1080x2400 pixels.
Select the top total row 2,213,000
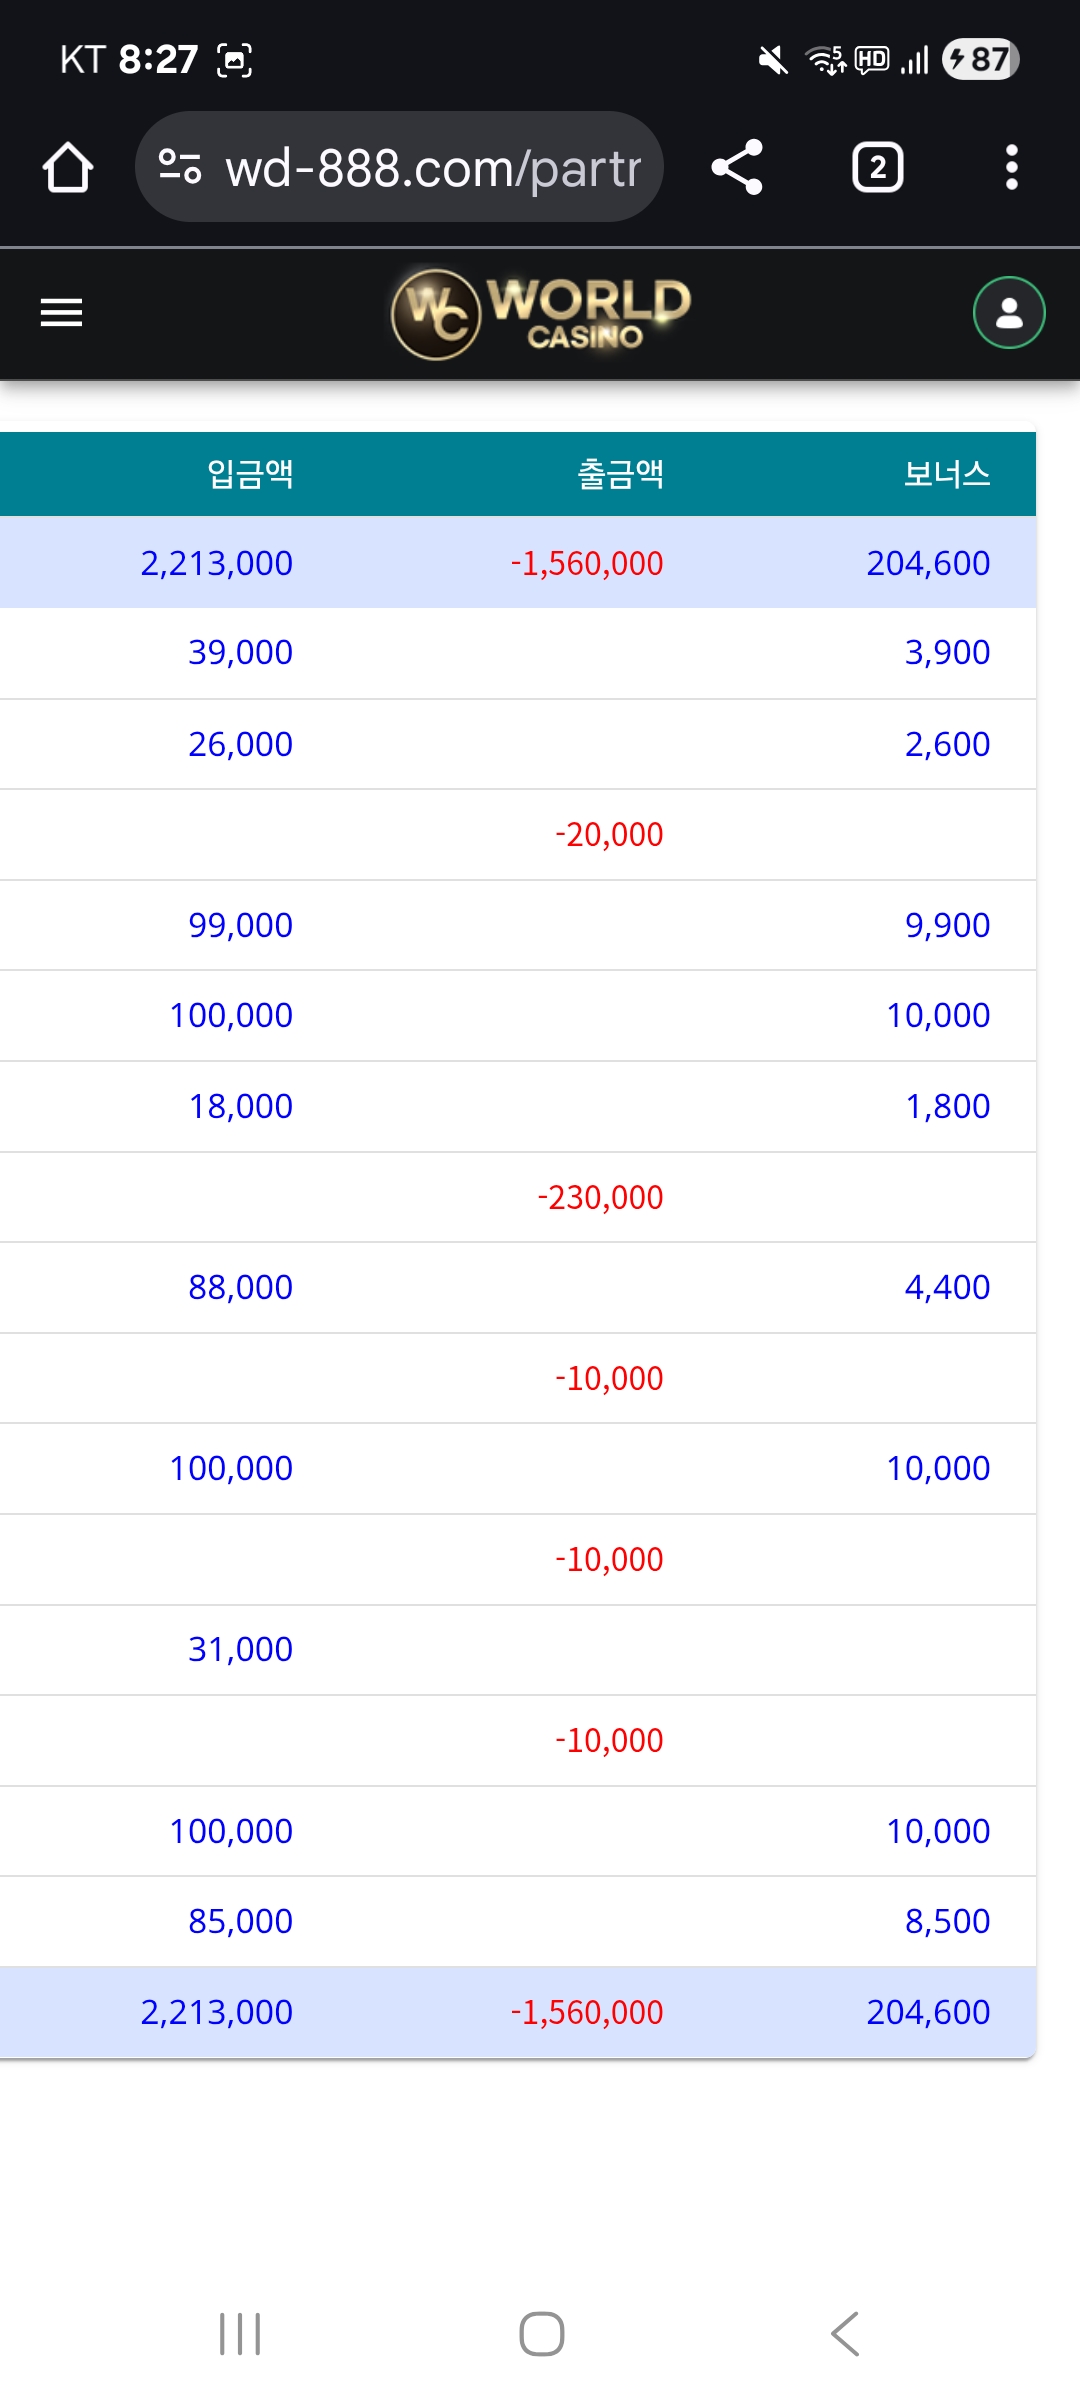coord(217,563)
